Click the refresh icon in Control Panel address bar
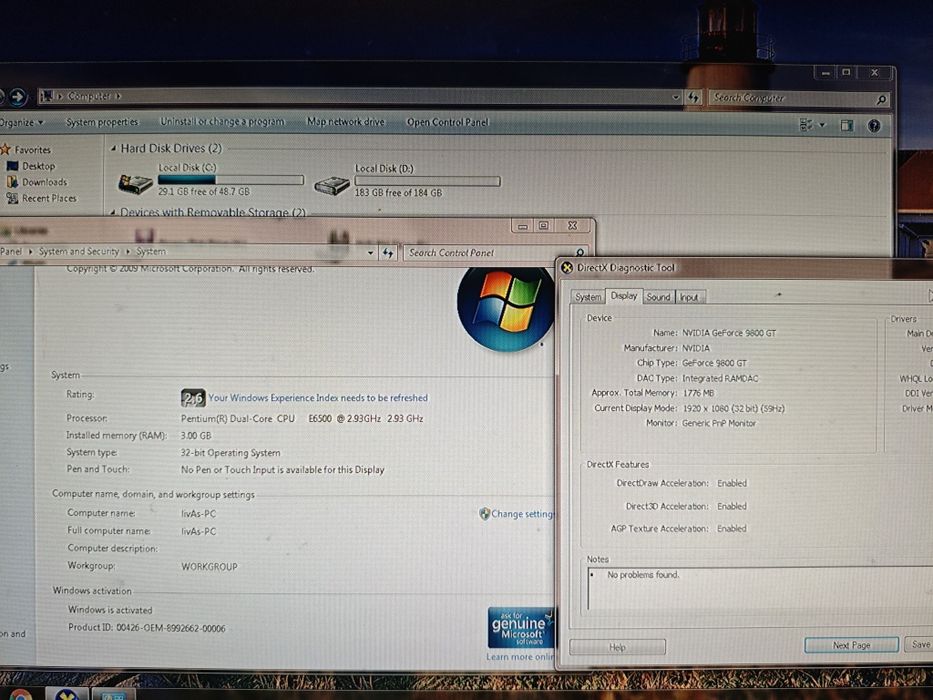 pyautogui.click(x=388, y=253)
